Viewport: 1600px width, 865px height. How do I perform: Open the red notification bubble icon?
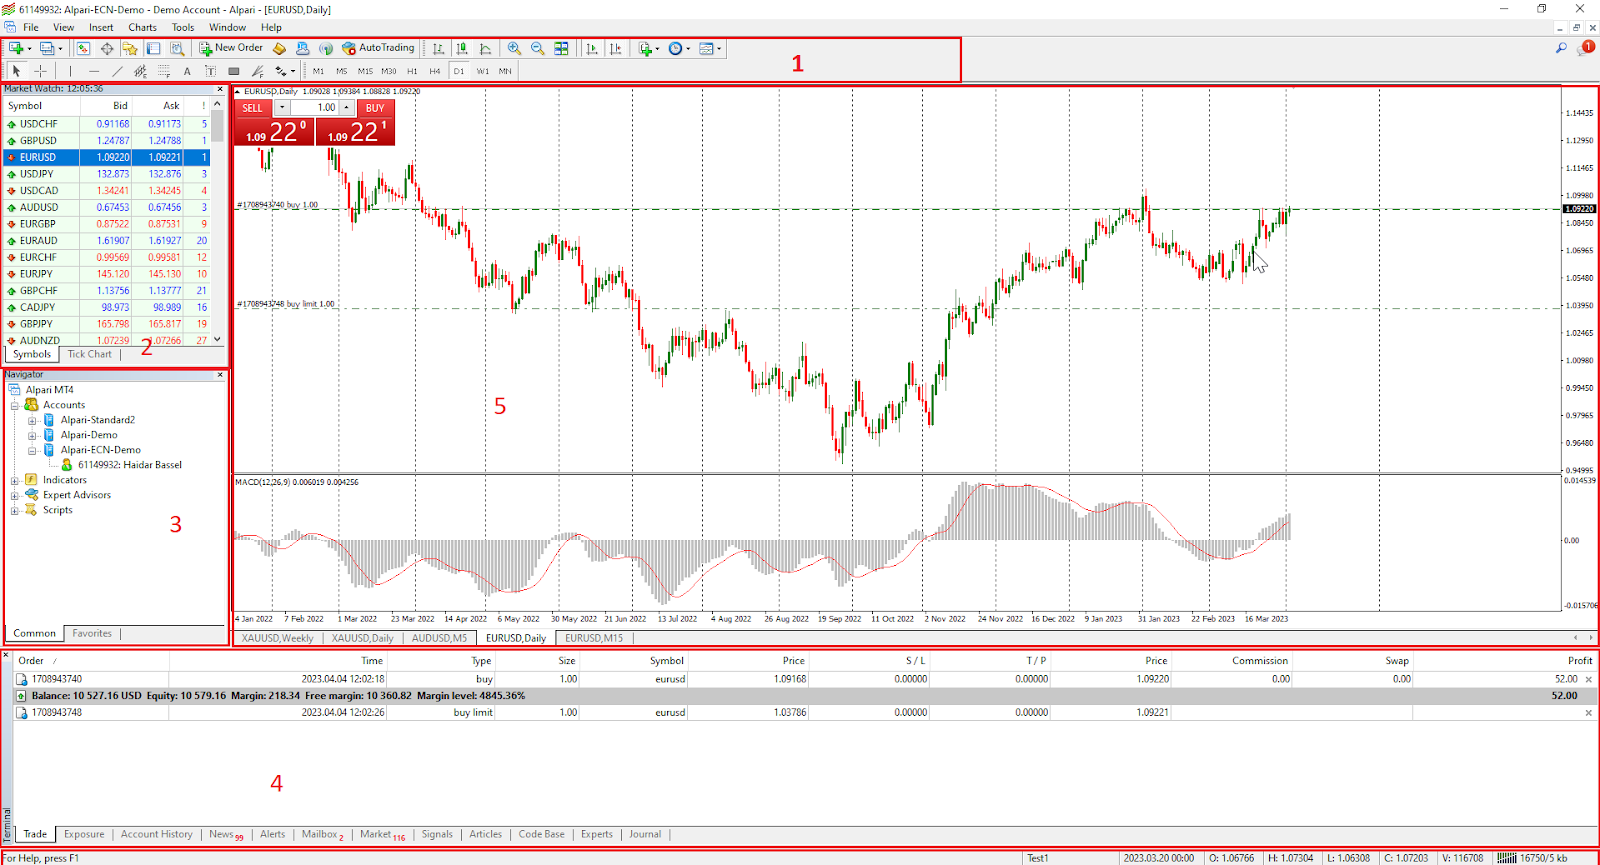[x=1586, y=47]
